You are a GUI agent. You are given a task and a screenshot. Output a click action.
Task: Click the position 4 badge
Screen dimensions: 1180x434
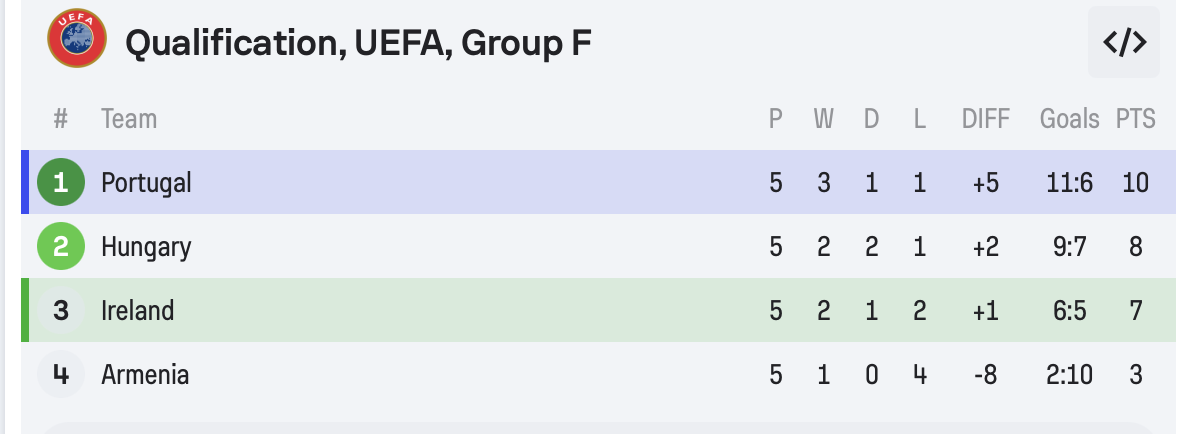(61, 374)
